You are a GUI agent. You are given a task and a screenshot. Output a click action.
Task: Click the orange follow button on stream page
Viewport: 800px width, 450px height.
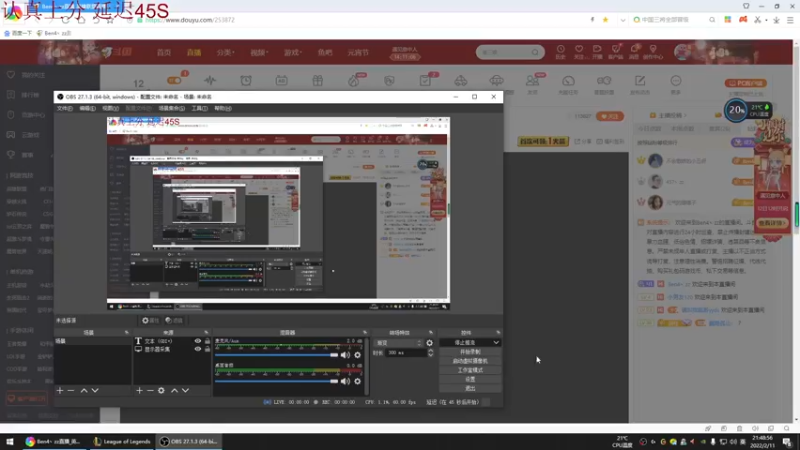[x=610, y=116]
